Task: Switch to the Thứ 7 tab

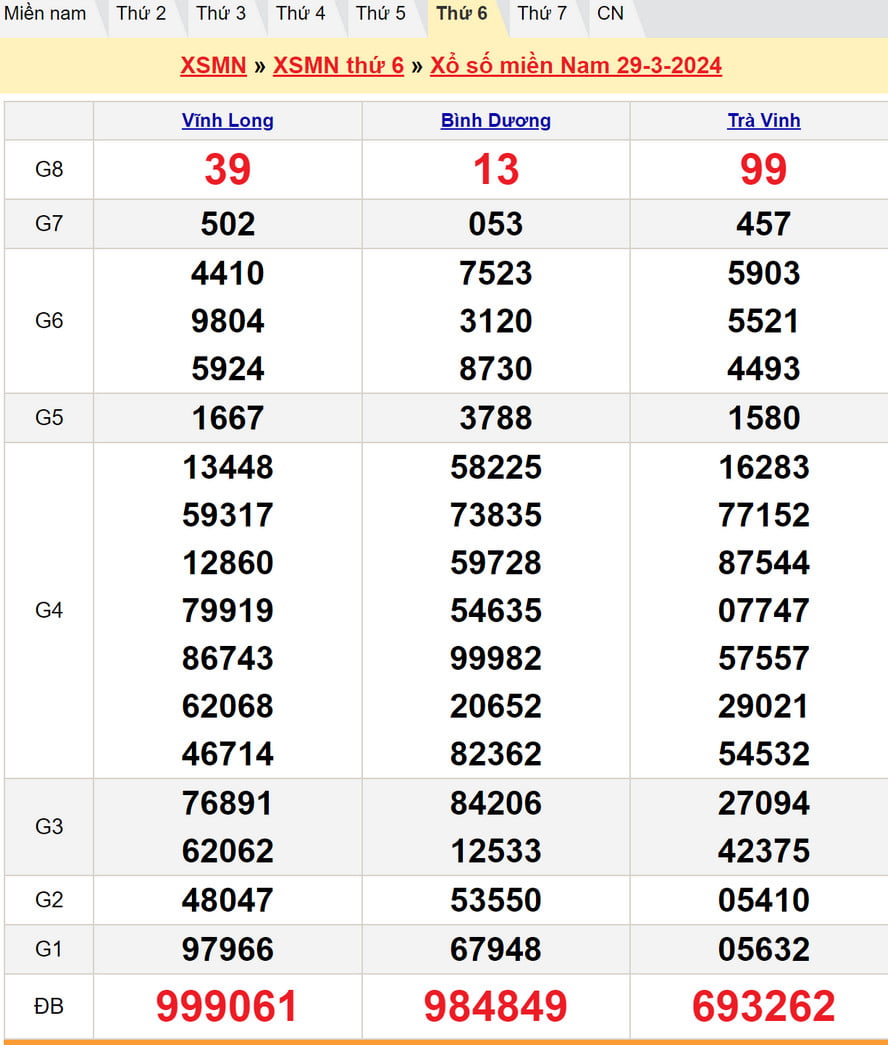Action: pos(542,14)
